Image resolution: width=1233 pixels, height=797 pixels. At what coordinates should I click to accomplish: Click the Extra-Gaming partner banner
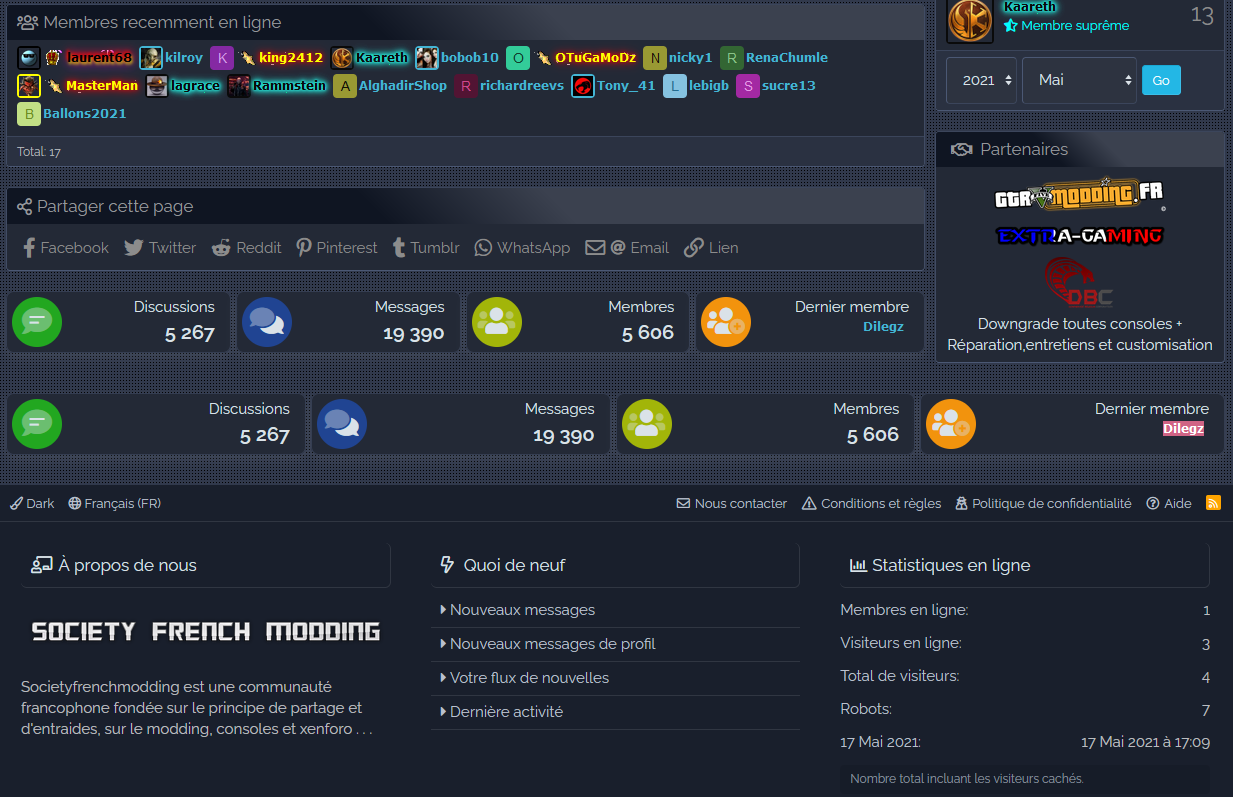(1079, 236)
